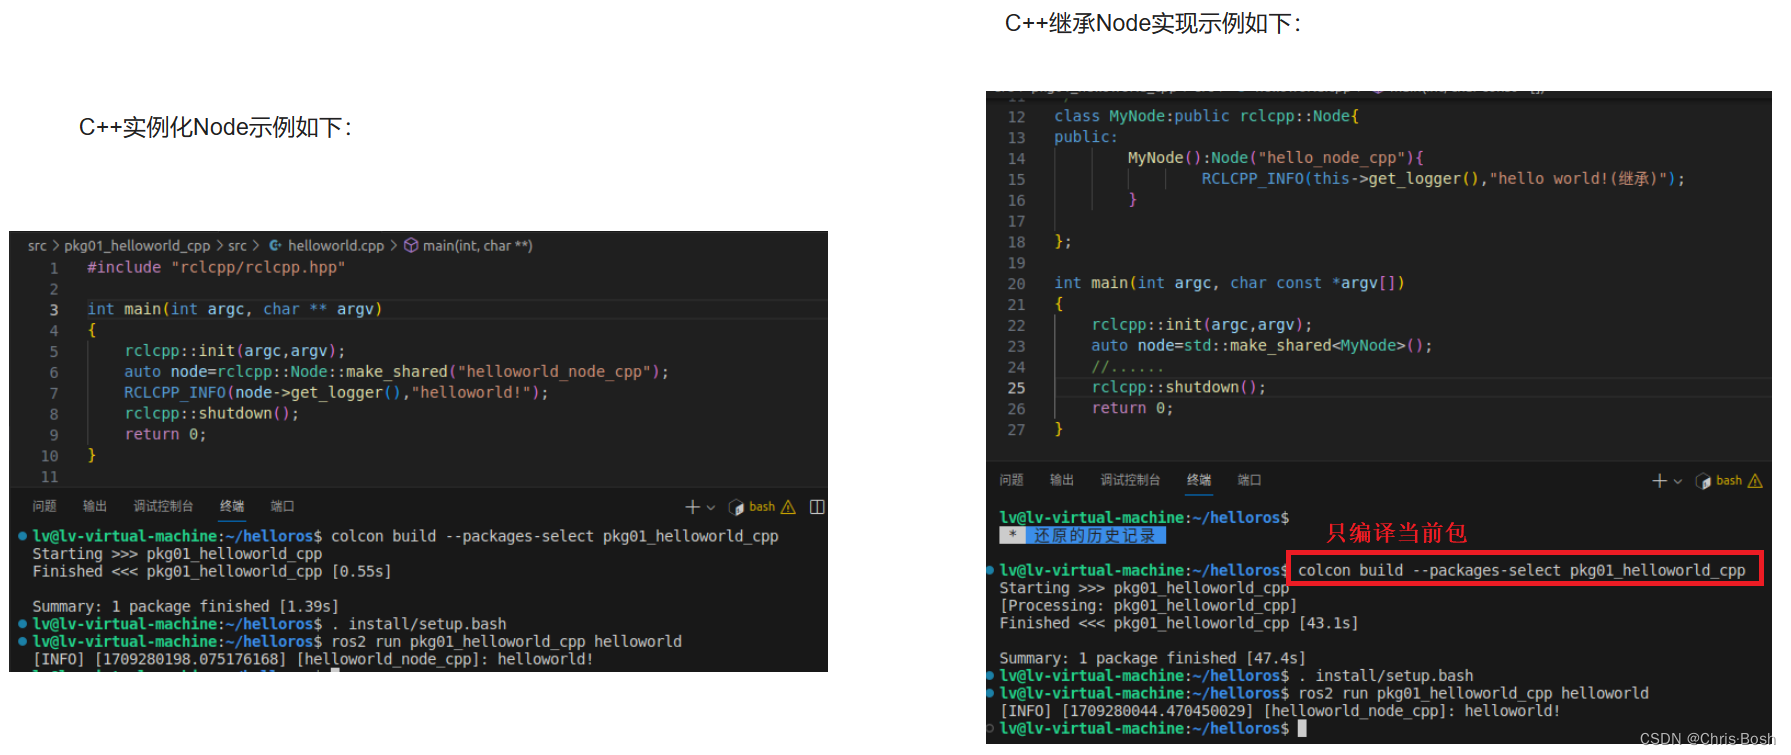Click the second src breadcrumb before helloworld.cpp
This screenshot has width=1791, height=755.
point(237,246)
